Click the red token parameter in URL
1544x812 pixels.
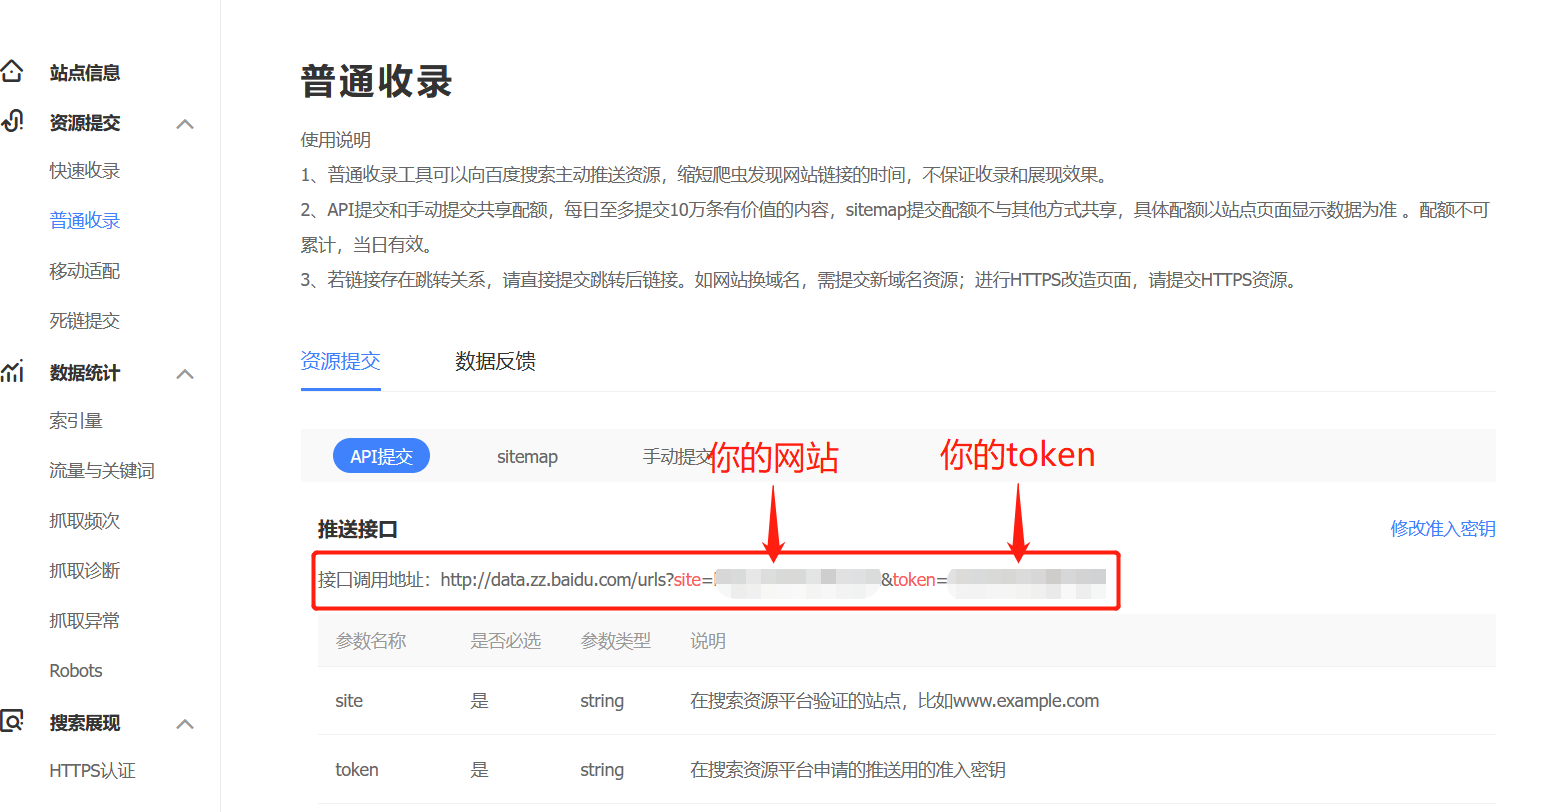(914, 580)
